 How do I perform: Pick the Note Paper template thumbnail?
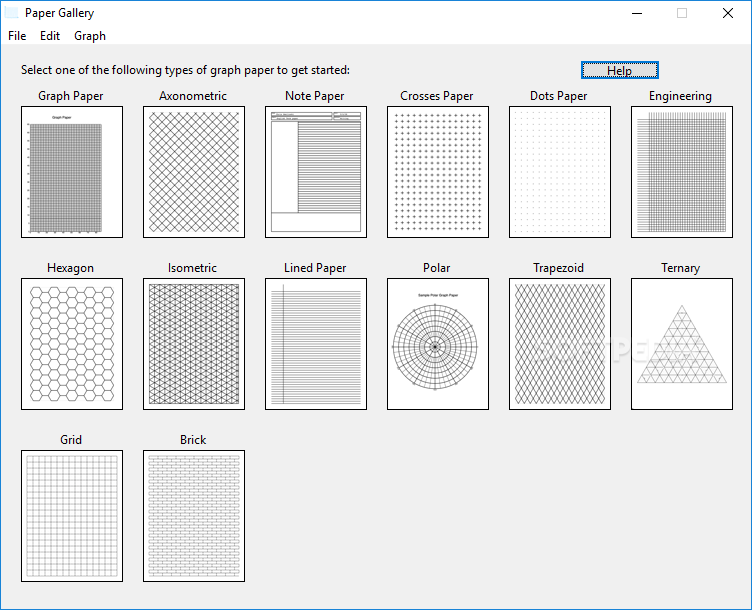pyautogui.click(x=316, y=172)
